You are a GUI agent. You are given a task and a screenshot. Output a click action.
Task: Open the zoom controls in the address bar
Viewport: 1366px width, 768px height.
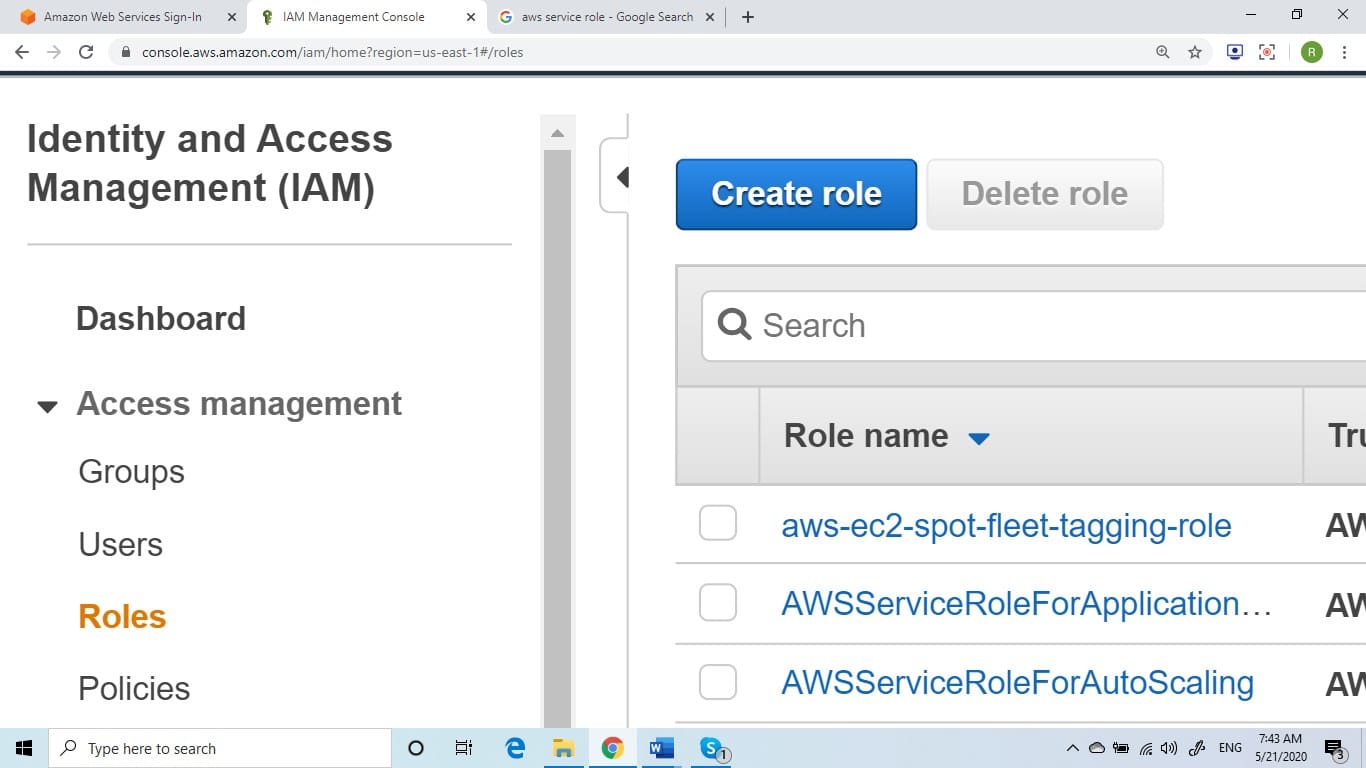1162,52
